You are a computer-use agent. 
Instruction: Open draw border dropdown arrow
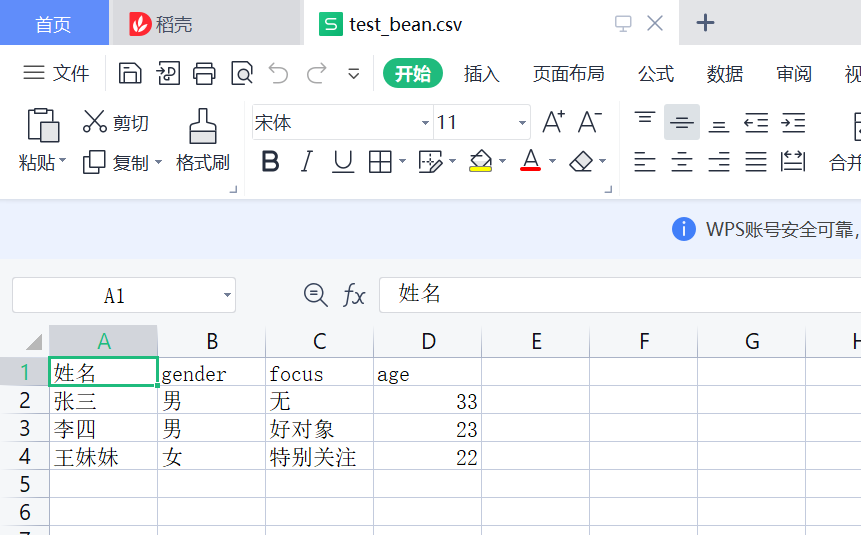click(452, 161)
